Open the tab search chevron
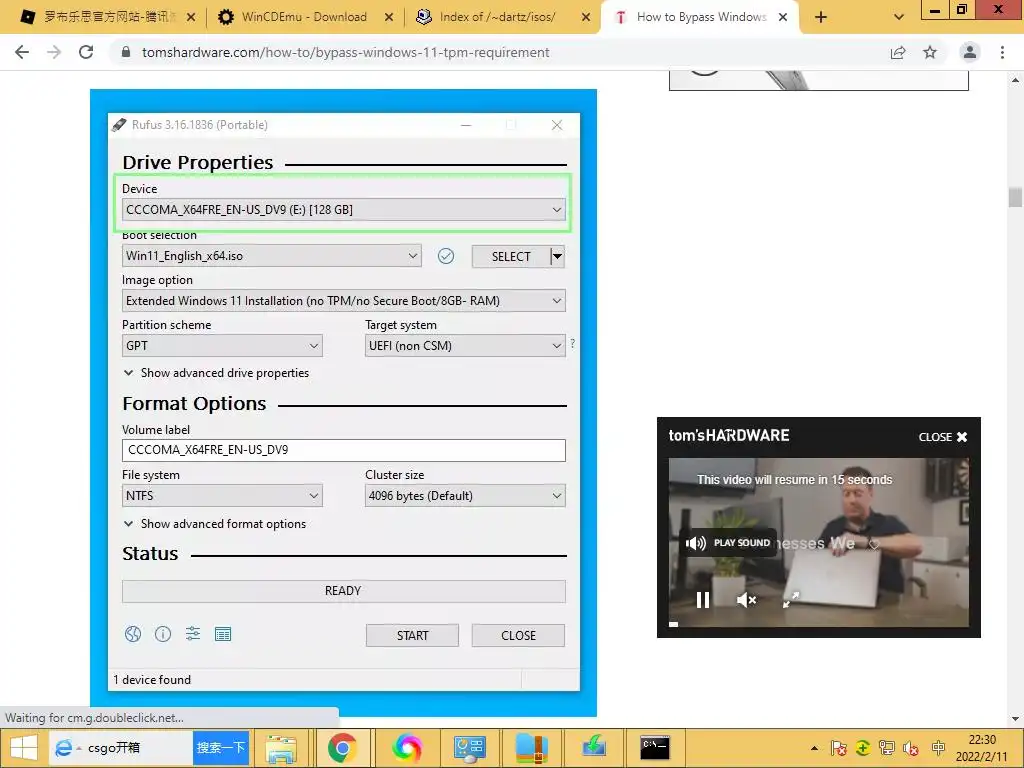 tap(899, 17)
